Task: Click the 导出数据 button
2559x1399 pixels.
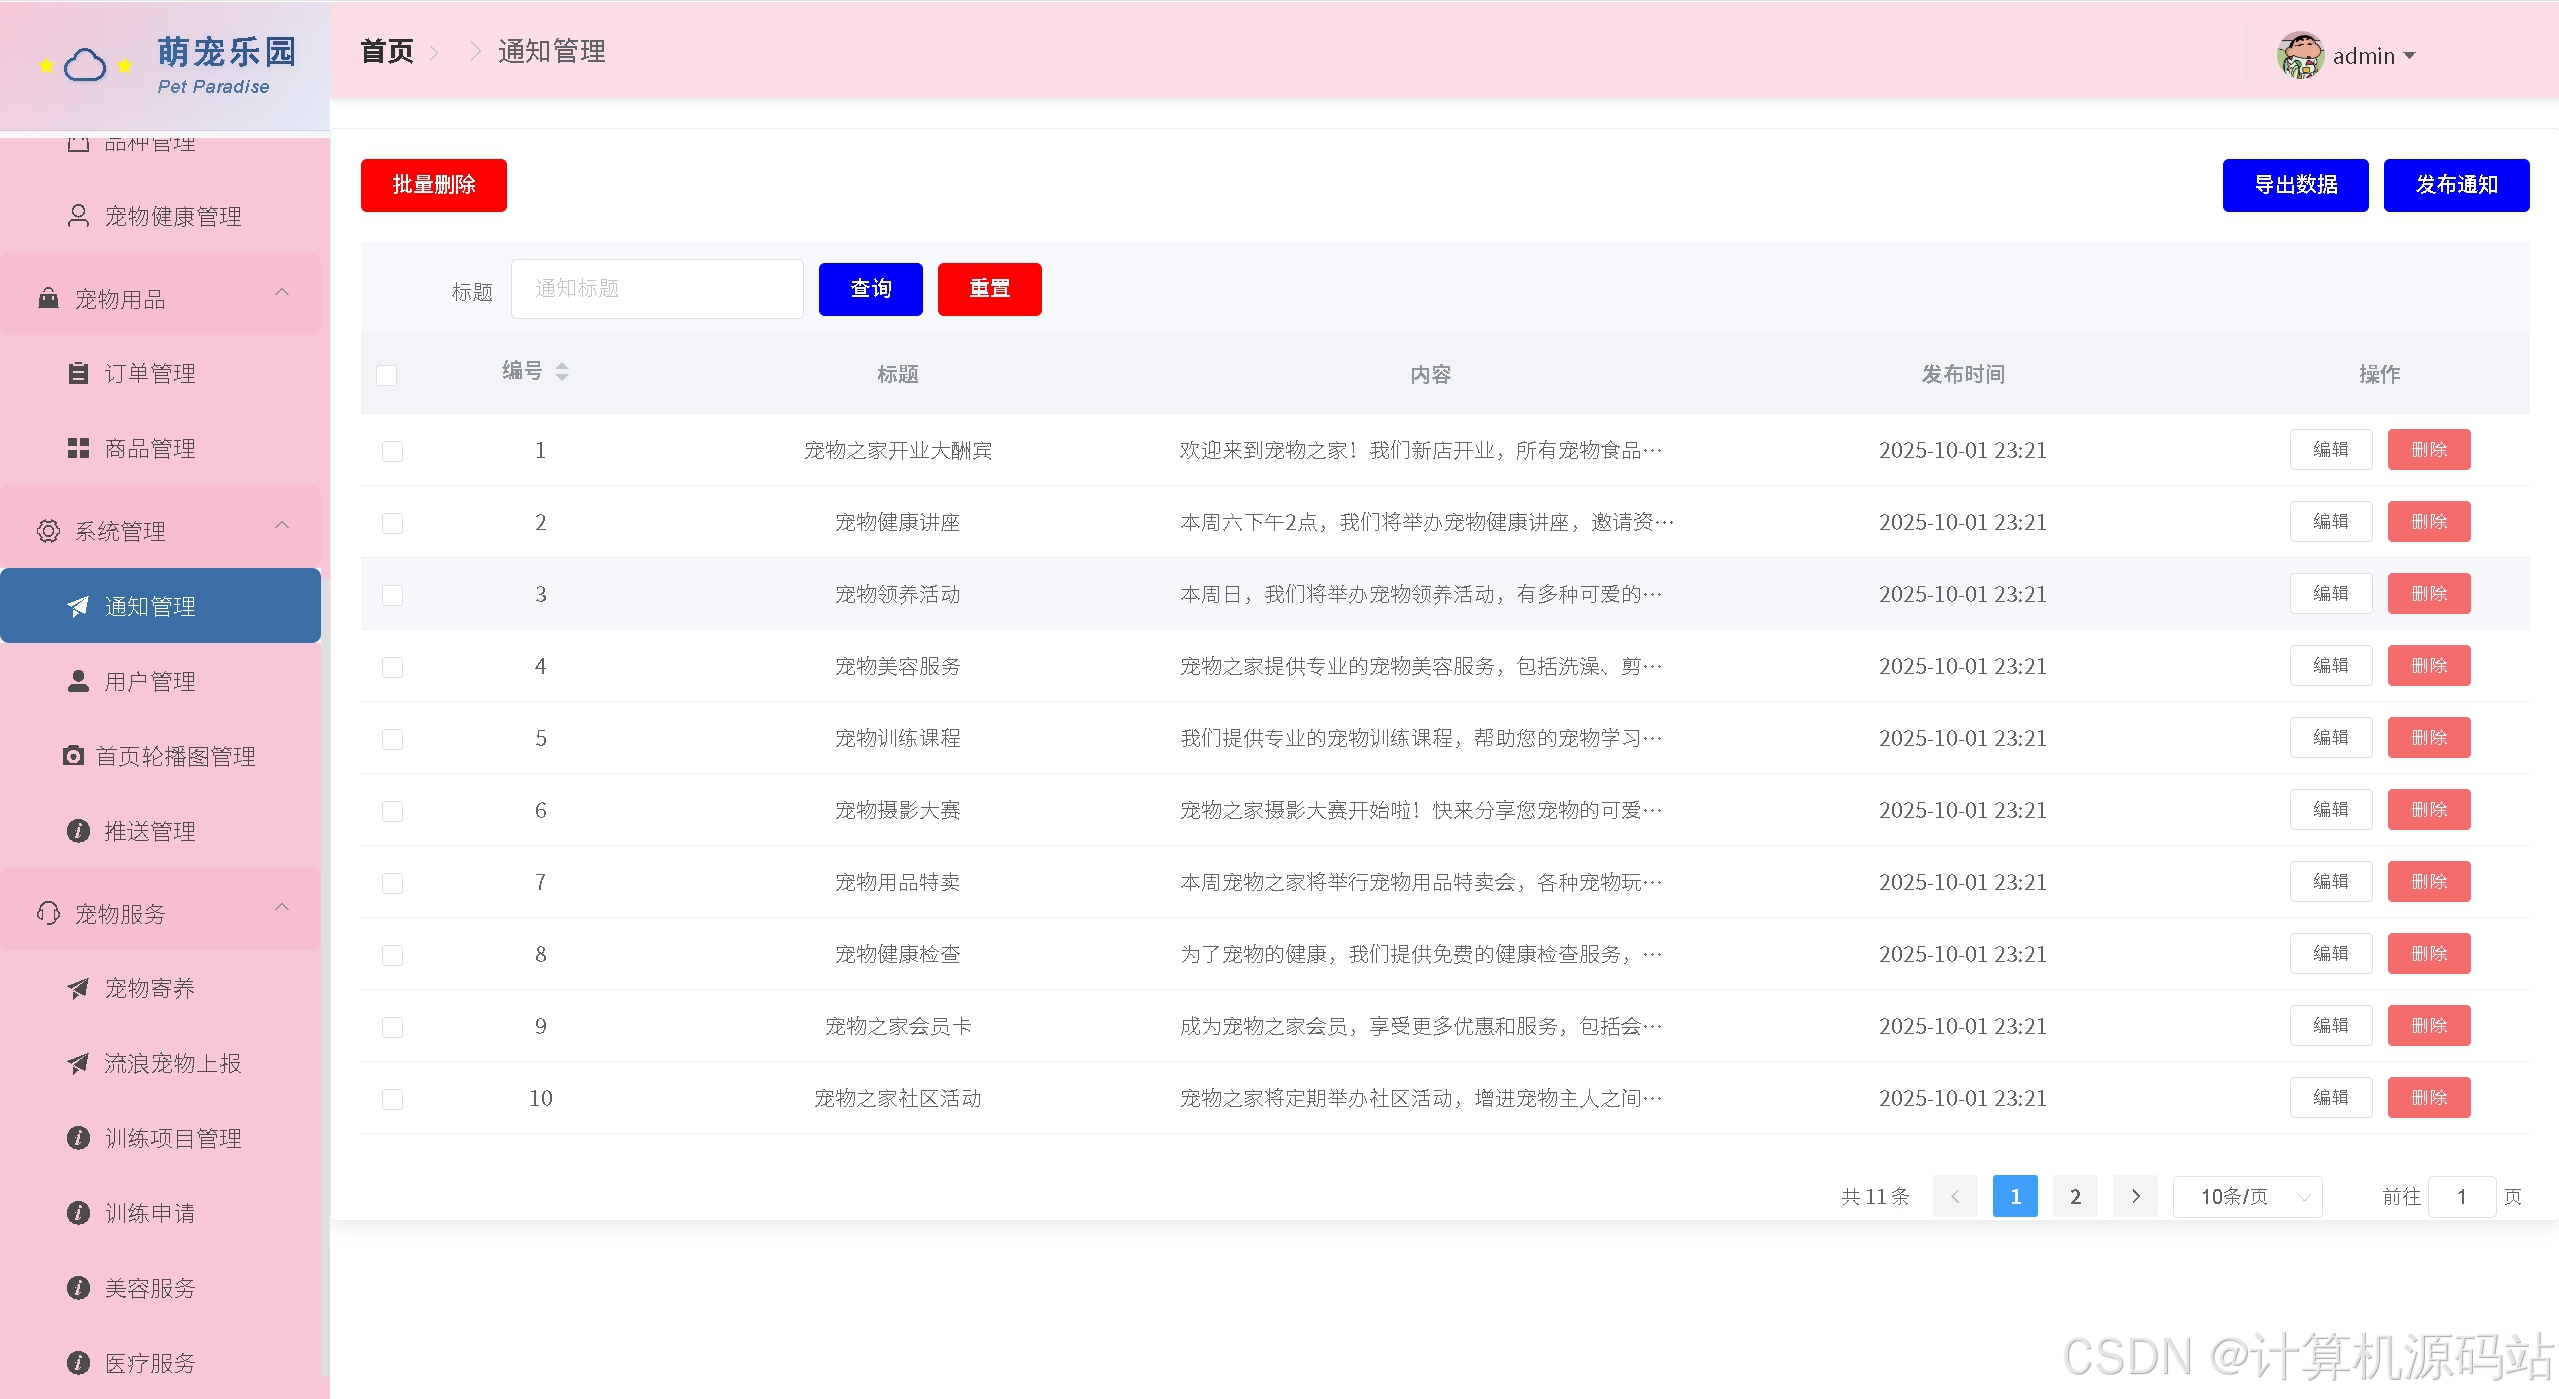Action: (x=2295, y=185)
